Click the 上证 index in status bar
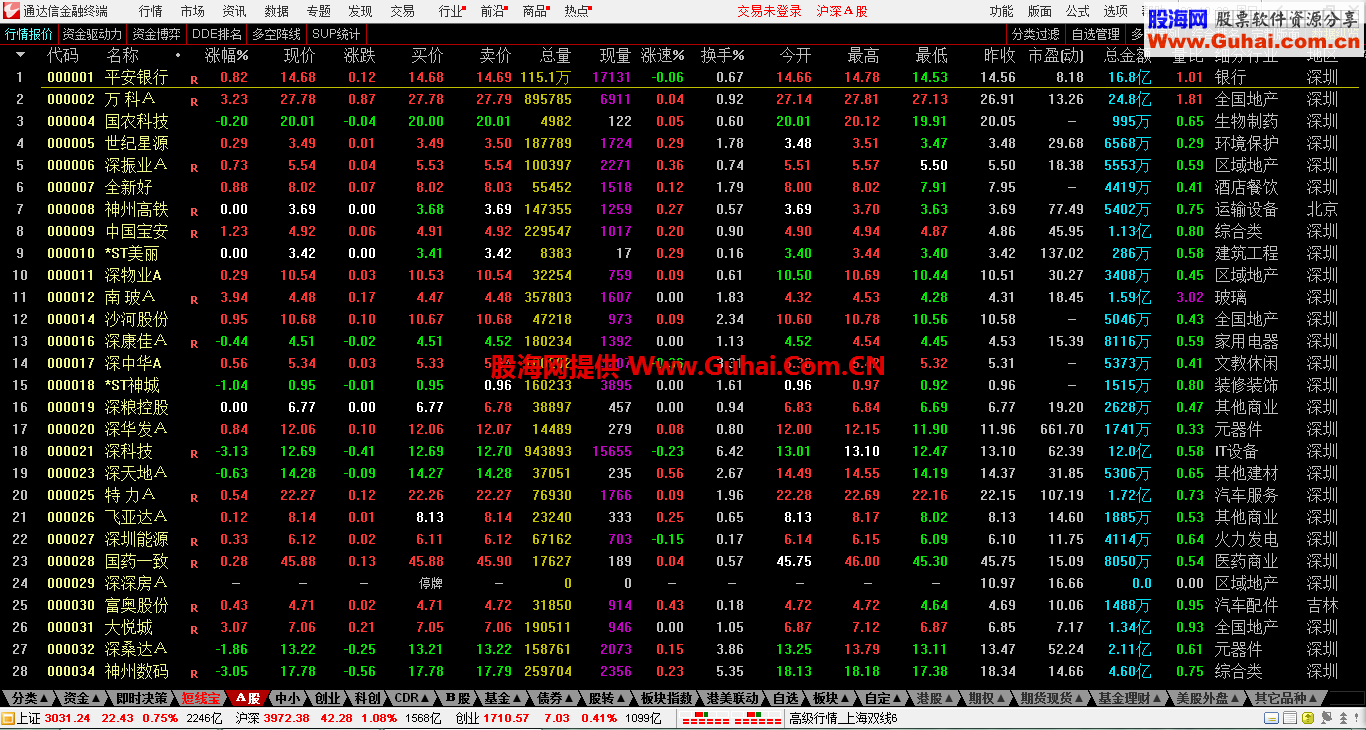The width and height of the screenshot is (1366, 730). (29, 718)
